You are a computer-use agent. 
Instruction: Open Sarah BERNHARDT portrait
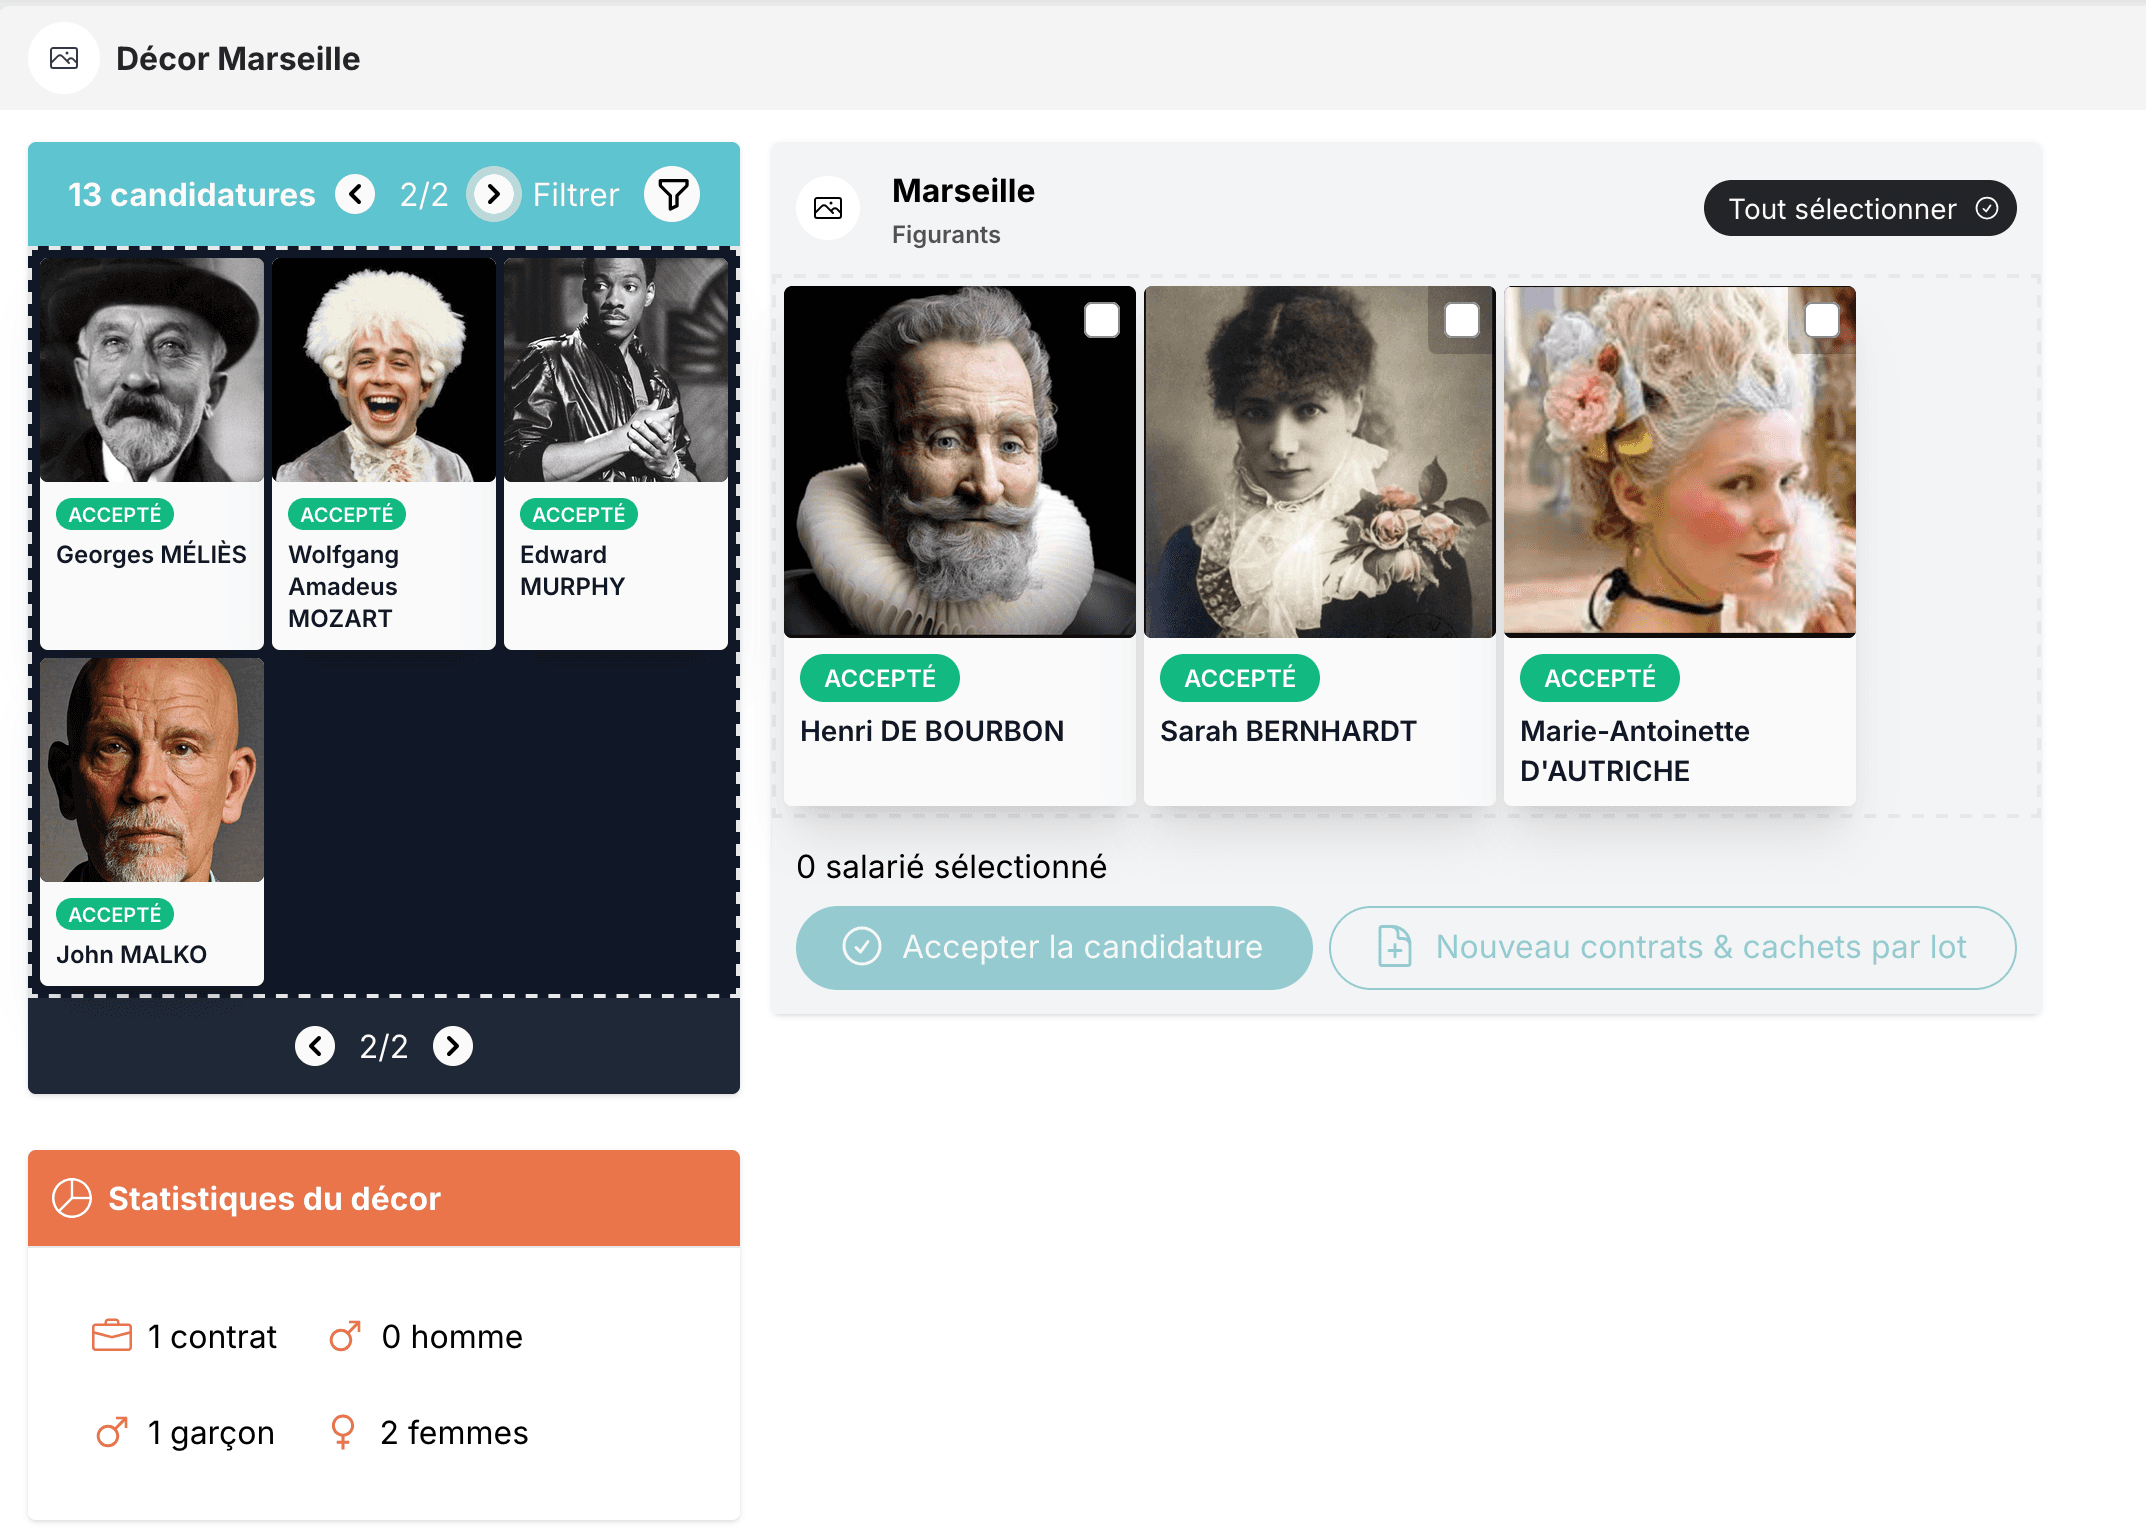pyautogui.click(x=1320, y=462)
